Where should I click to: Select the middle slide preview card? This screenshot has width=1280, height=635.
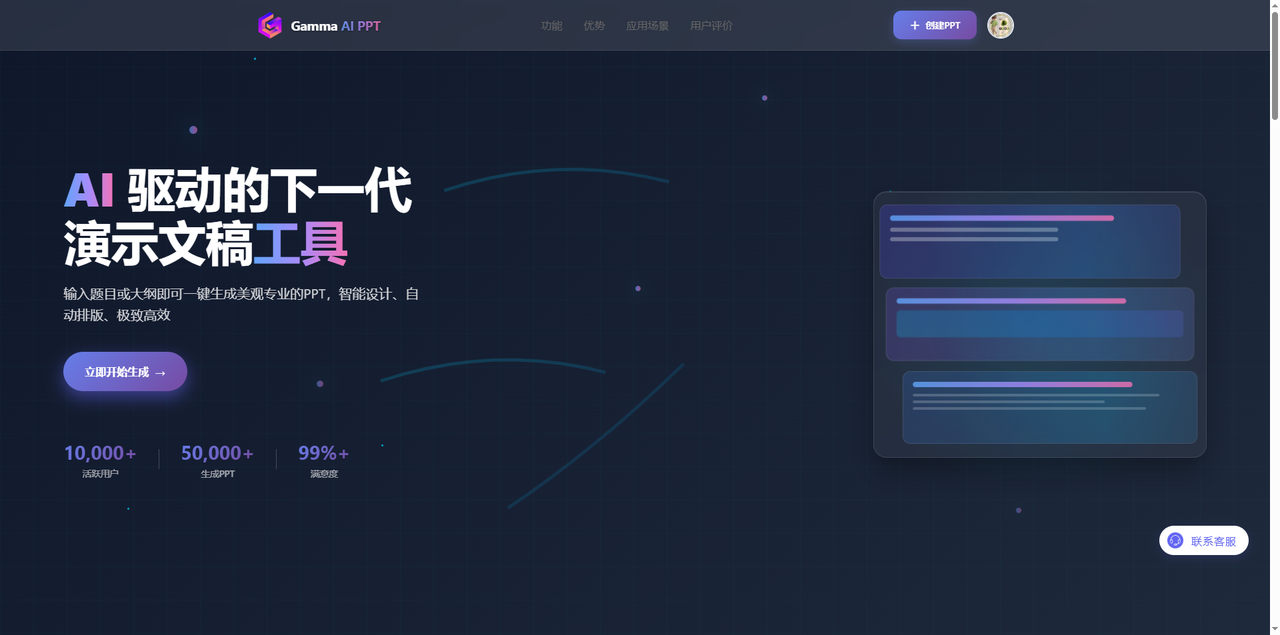coord(1039,324)
